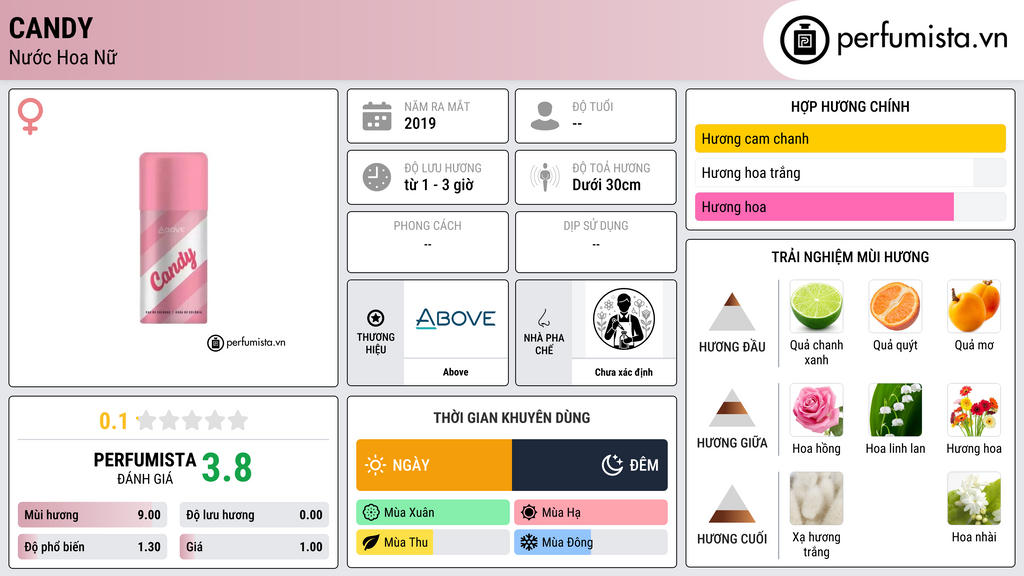
Task: Click the Hương giữa pyramid icon
Action: click(732, 408)
